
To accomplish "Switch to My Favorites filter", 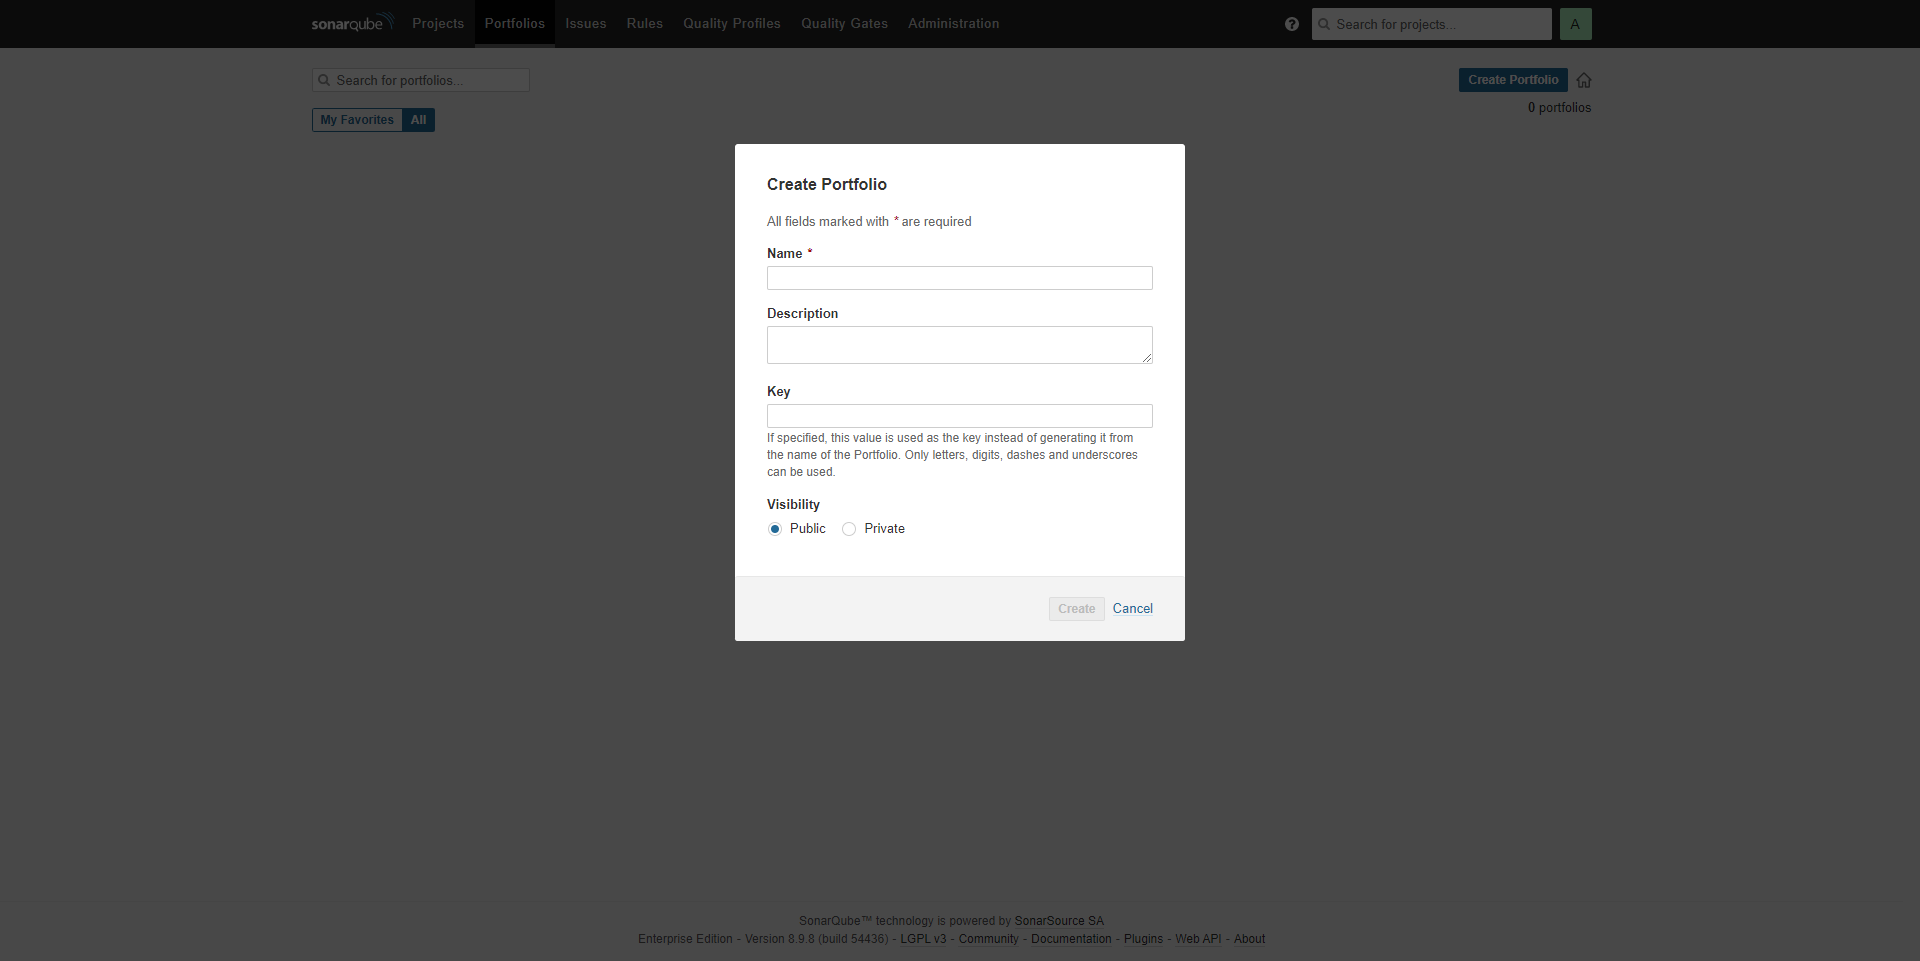I will coord(357,120).
